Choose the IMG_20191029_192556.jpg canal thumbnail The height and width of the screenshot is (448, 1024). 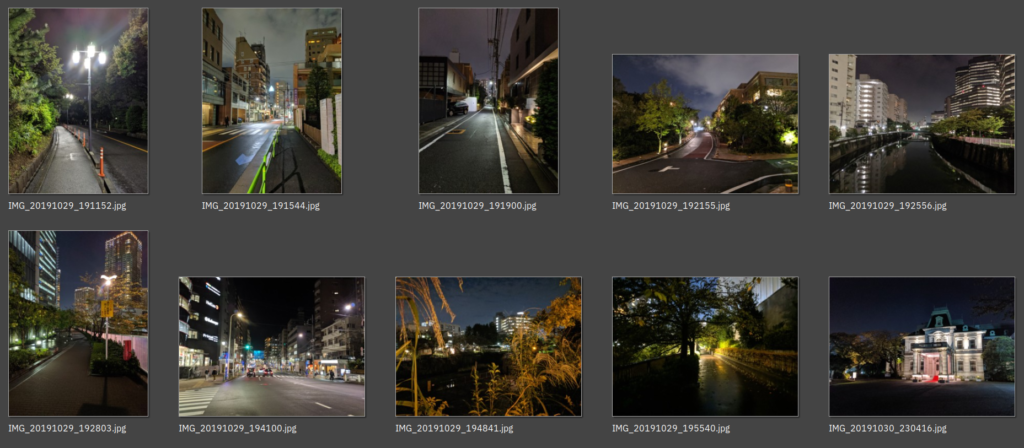921,124
